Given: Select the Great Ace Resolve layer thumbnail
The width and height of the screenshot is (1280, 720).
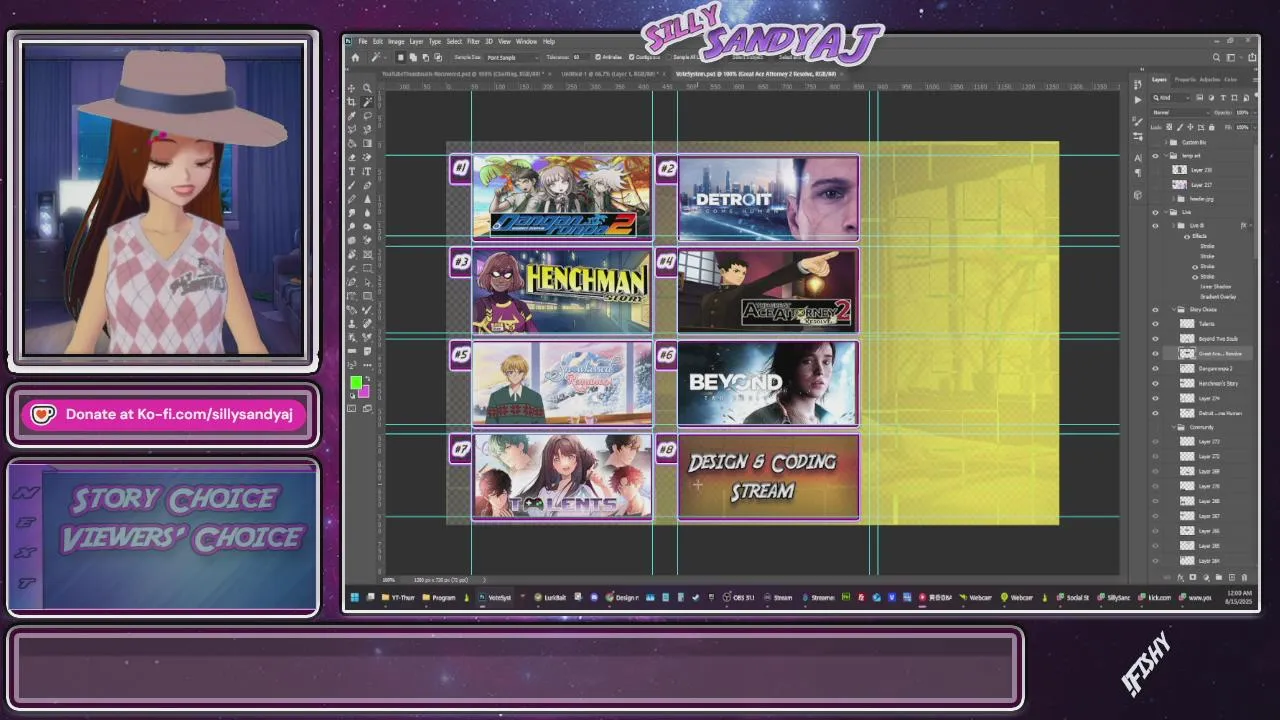Looking at the screenshot, I should click(x=1187, y=353).
